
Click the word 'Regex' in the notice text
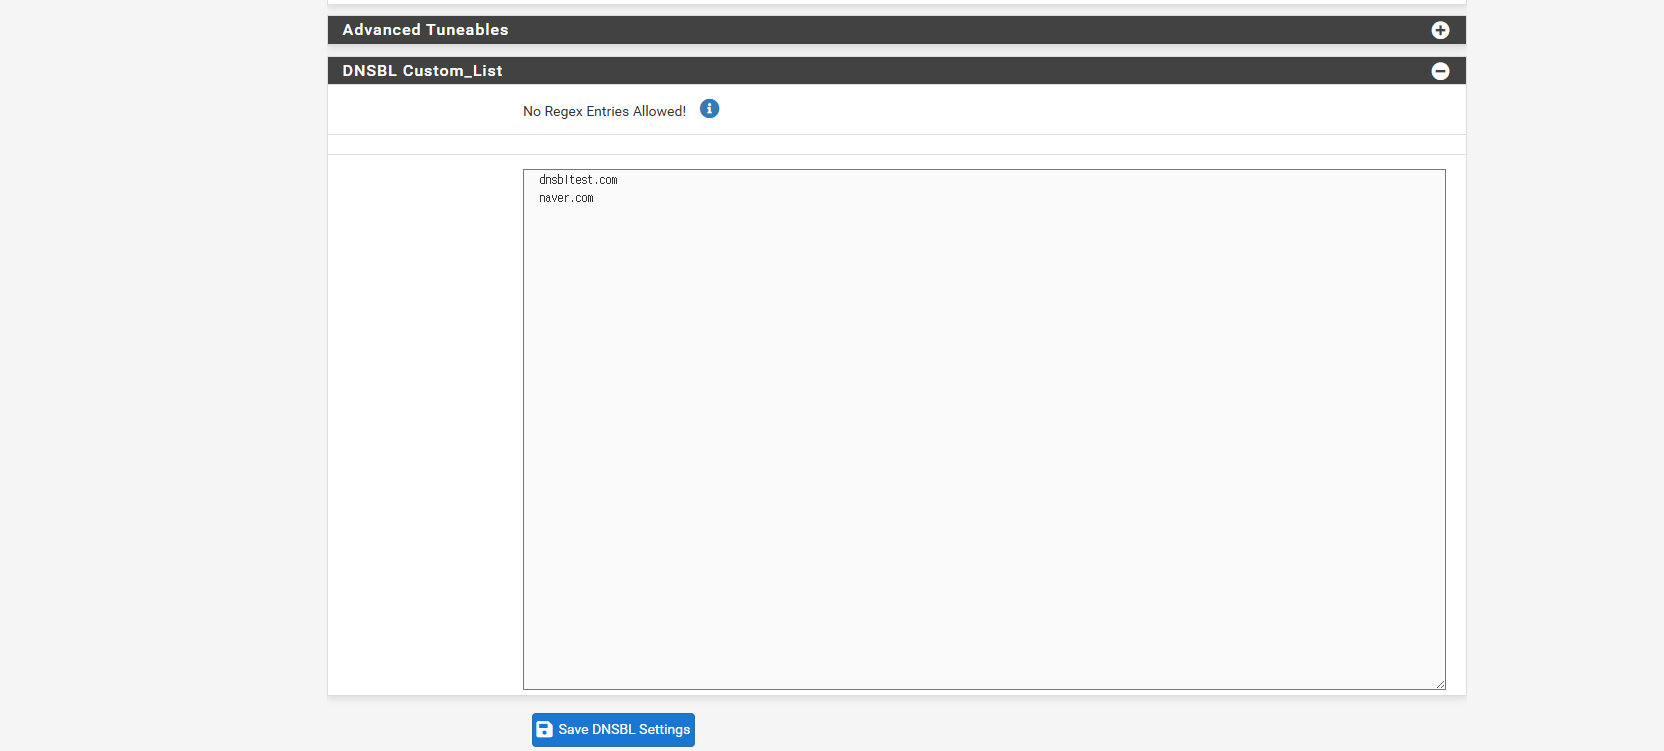click(x=563, y=111)
